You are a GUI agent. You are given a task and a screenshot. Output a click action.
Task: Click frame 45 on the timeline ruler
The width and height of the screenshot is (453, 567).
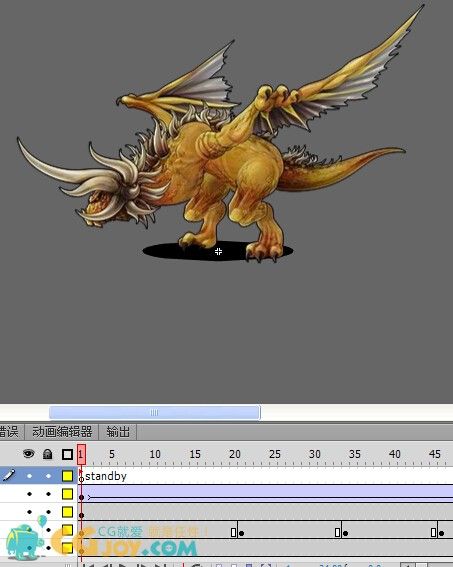tap(435, 454)
